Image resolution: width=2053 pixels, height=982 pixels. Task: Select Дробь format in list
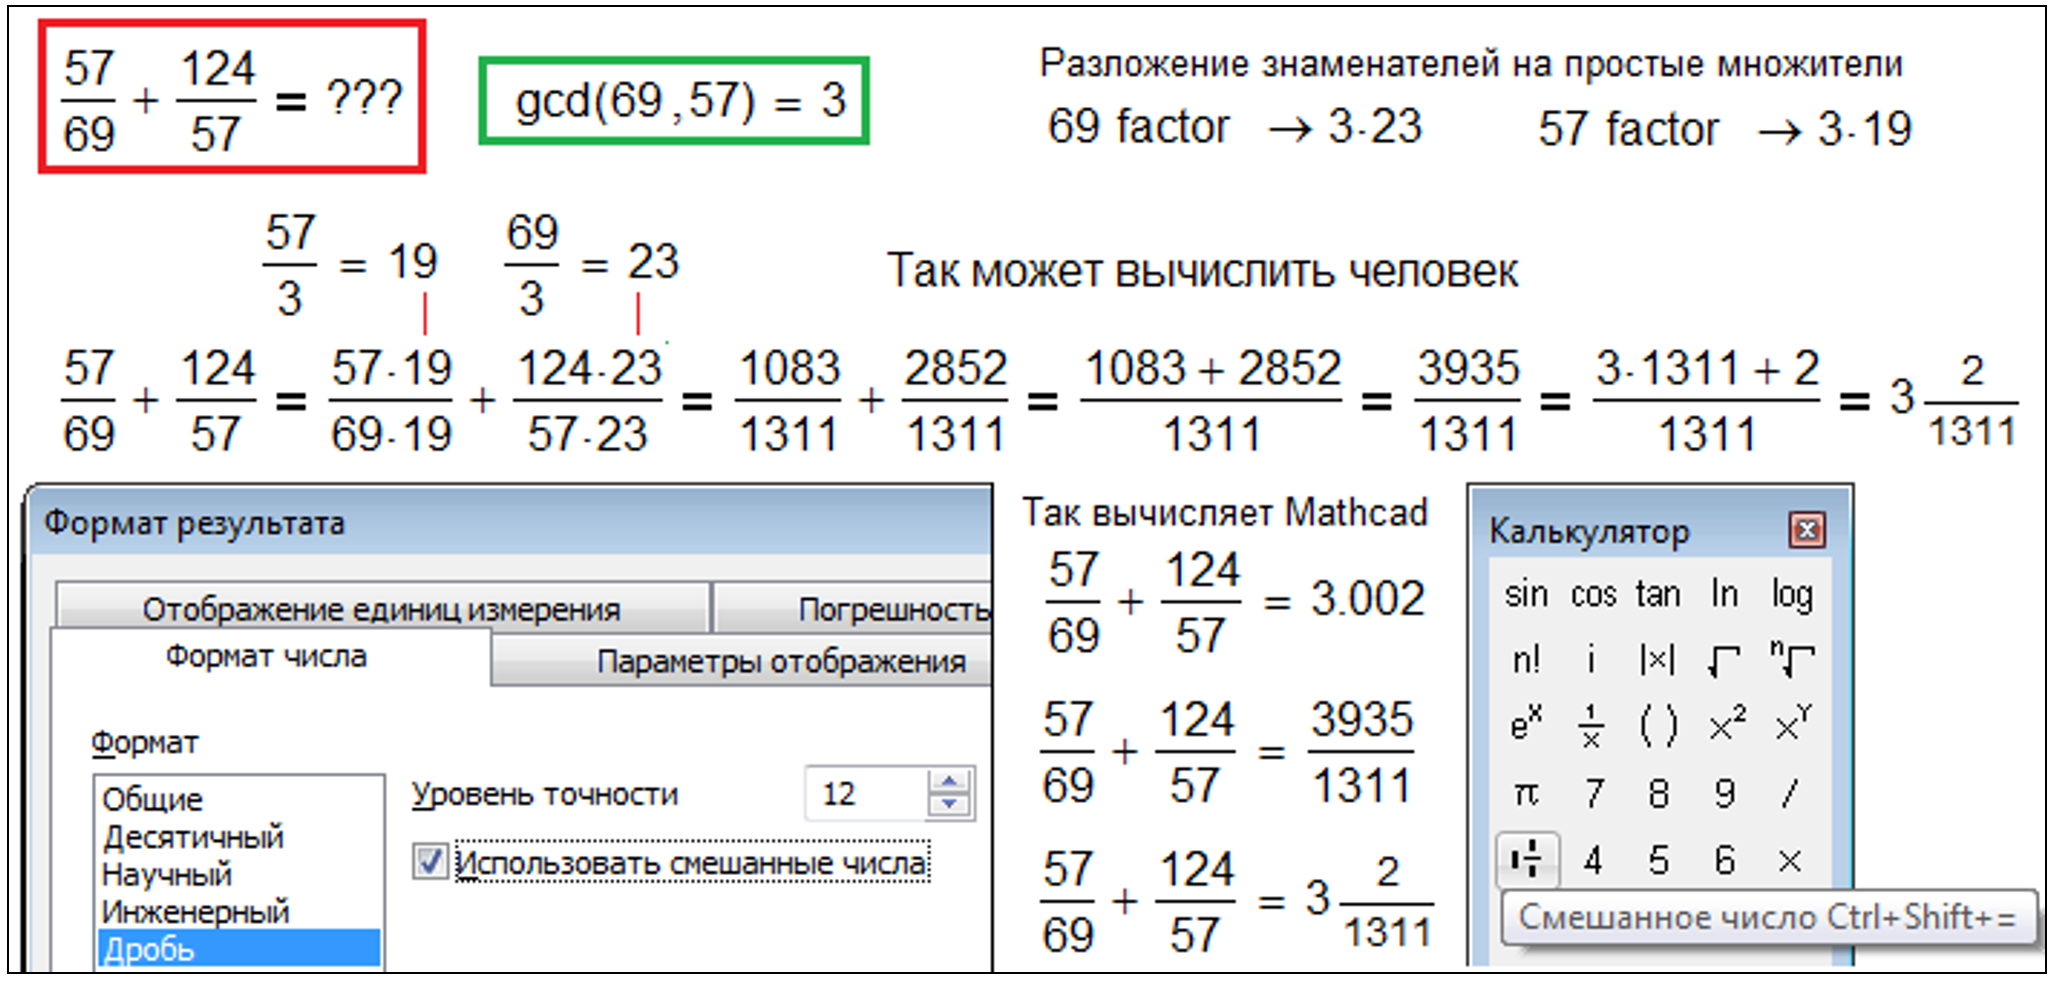coord(238,948)
